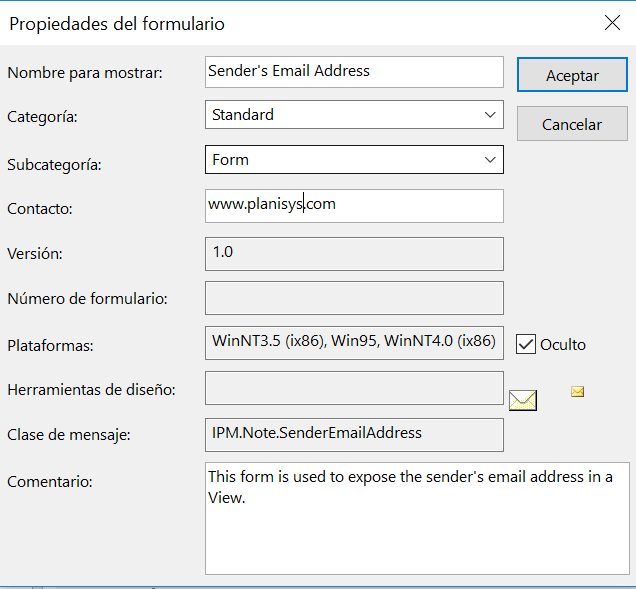Click the empty Número de formulario field

(354, 298)
